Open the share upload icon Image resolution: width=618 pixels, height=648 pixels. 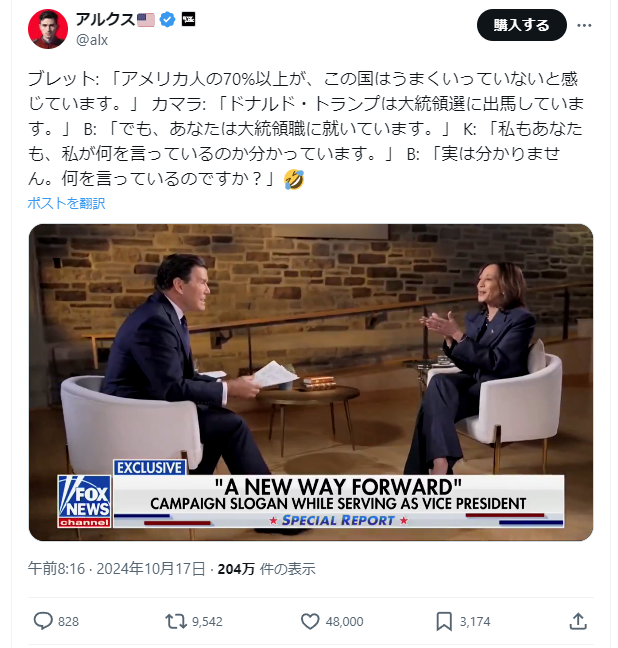point(578,621)
